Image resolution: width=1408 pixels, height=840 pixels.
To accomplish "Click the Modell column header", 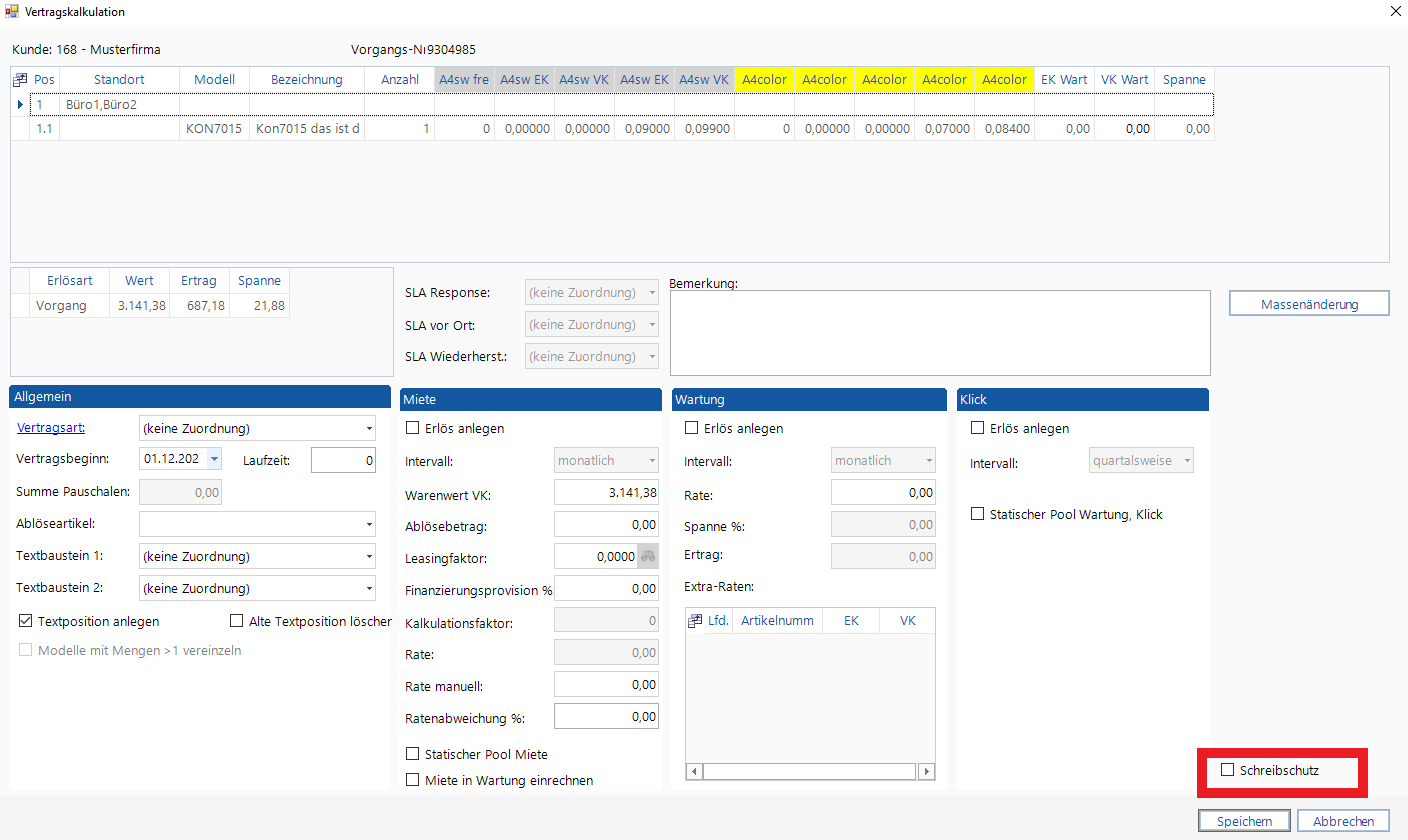I will [214, 80].
